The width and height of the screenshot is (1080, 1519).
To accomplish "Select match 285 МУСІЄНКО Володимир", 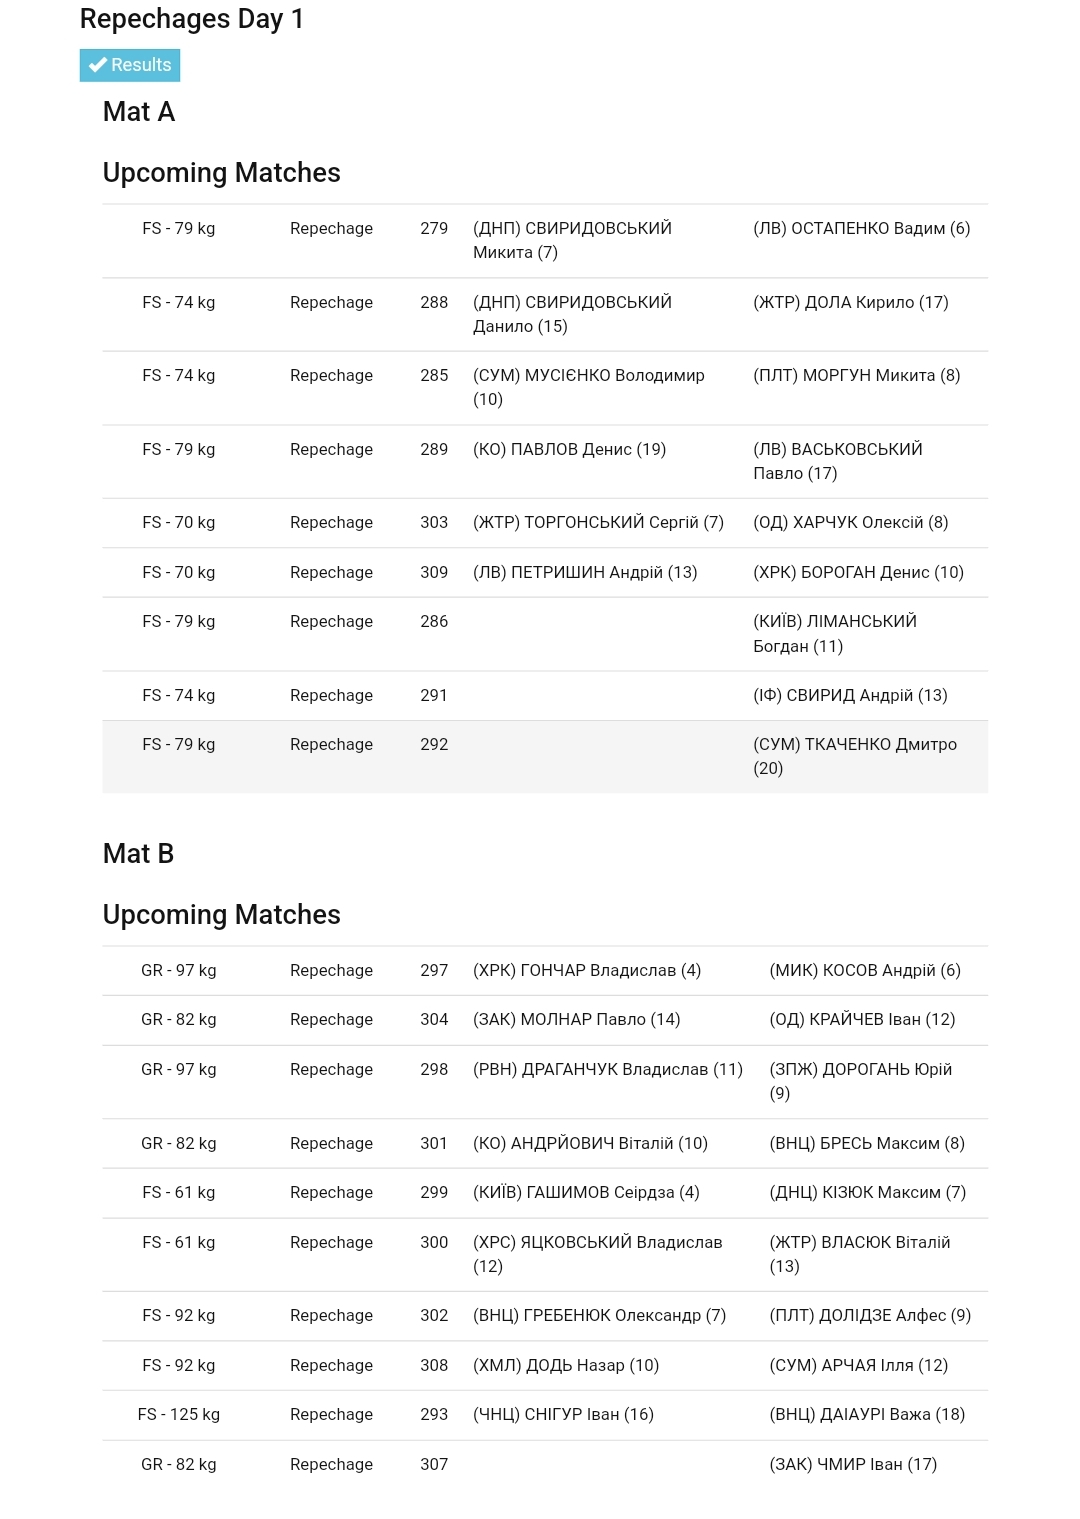I will (x=545, y=388).
